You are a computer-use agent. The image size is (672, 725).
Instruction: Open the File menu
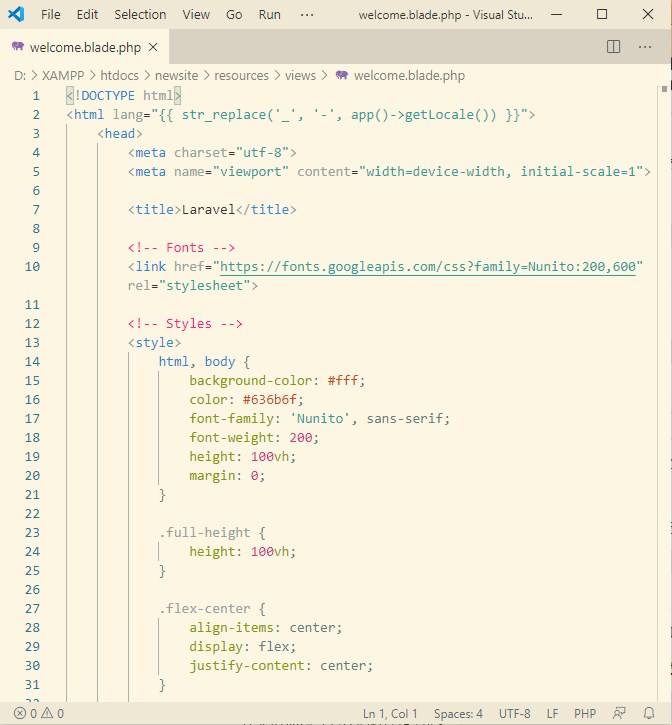(x=51, y=15)
